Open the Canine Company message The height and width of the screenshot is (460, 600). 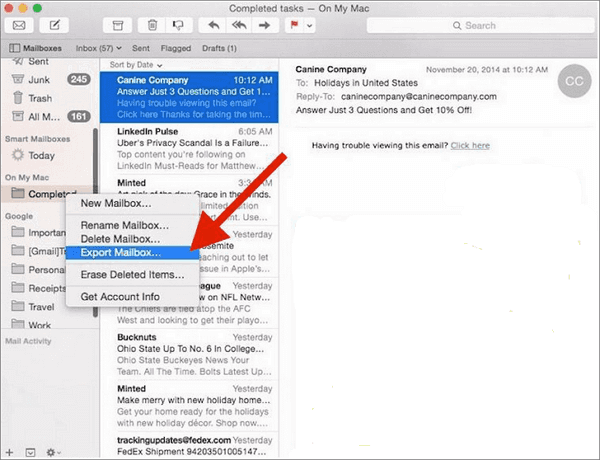(189, 97)
